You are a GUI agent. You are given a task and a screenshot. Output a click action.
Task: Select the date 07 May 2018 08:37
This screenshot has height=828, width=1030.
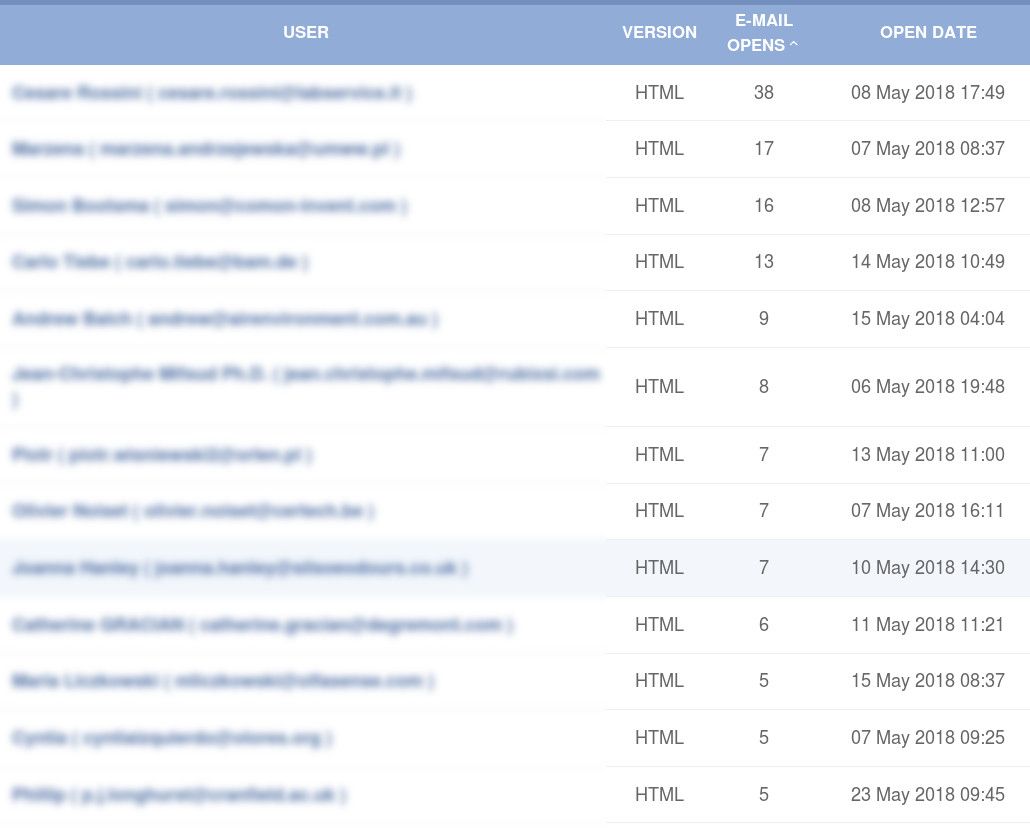tap(928, 149)
